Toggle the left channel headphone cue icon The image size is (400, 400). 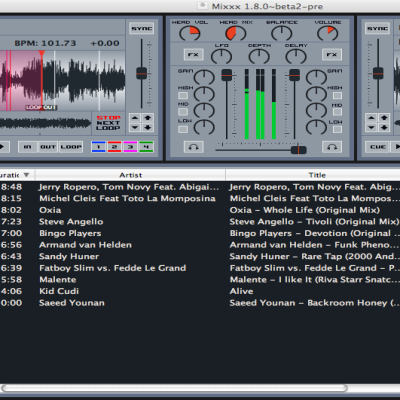pyautogui.click(x=193, y=147)
